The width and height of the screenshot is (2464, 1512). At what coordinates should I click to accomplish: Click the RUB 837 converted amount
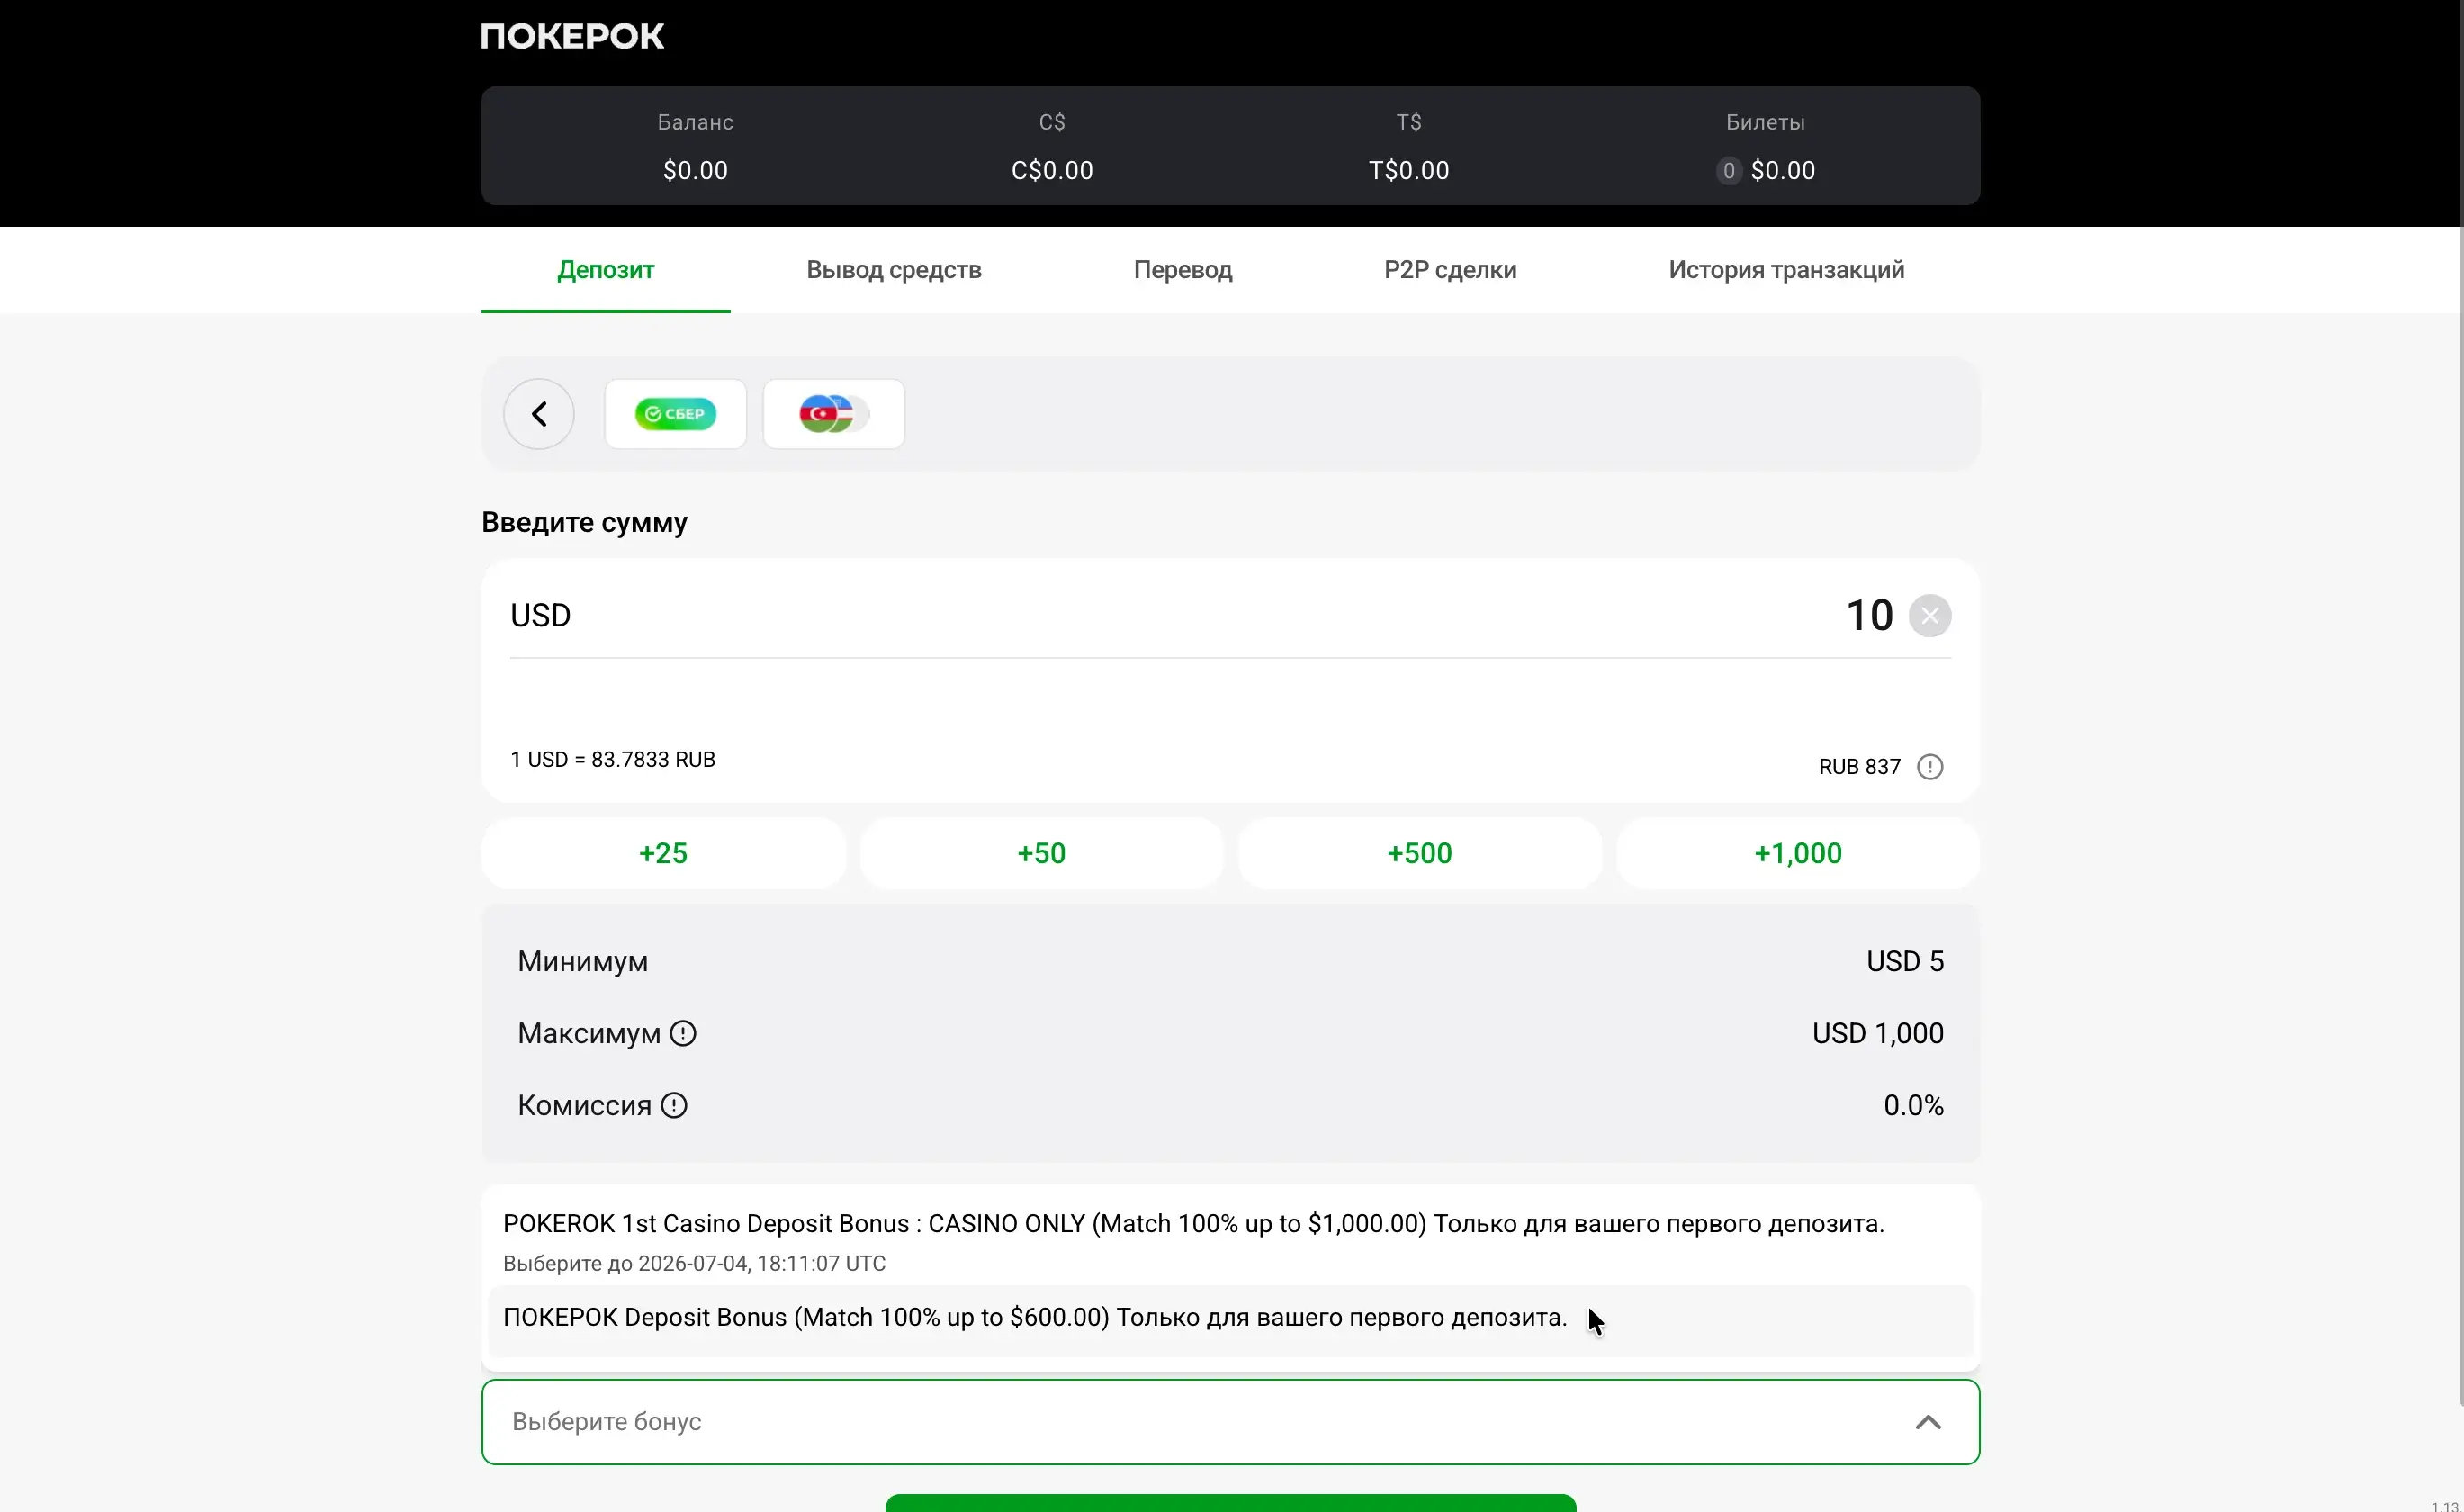tap(1859, 767)
